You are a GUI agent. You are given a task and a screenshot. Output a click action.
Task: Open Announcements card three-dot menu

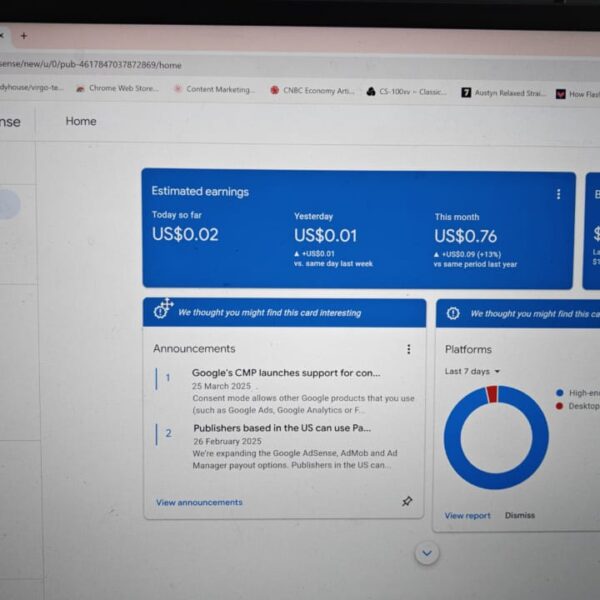point(409,349)
